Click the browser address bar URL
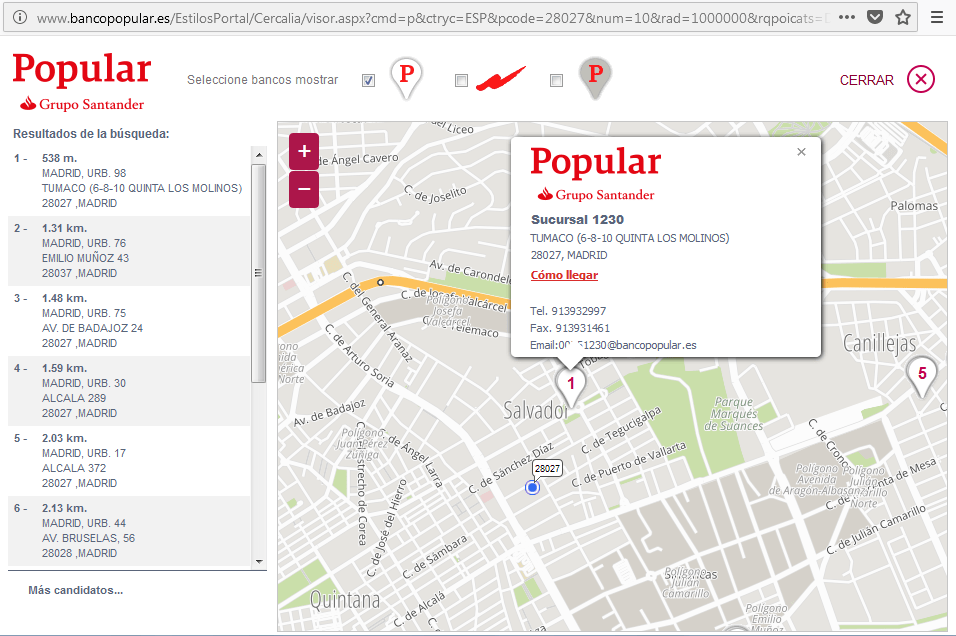Viewport: 956px width, 636px height. [x=433, y=18]
